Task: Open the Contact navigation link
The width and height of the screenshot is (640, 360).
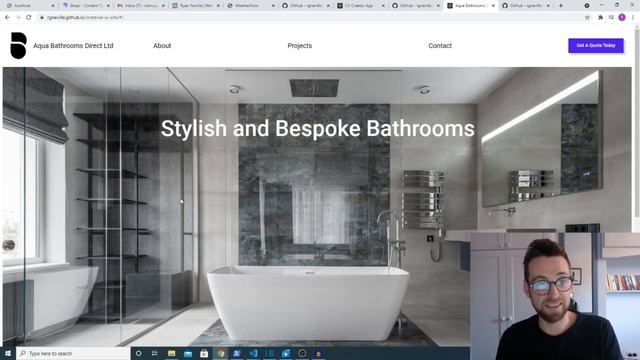Action: pyautogui.click(x=440, y=46)
